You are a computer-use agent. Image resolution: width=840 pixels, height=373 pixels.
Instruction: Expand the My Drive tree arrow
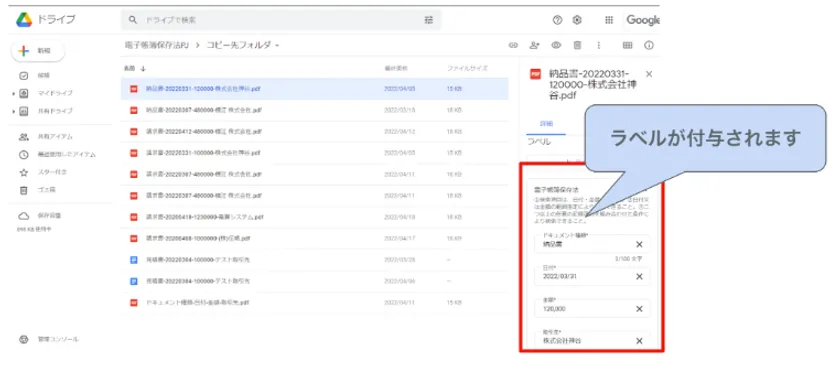[13, 93]
